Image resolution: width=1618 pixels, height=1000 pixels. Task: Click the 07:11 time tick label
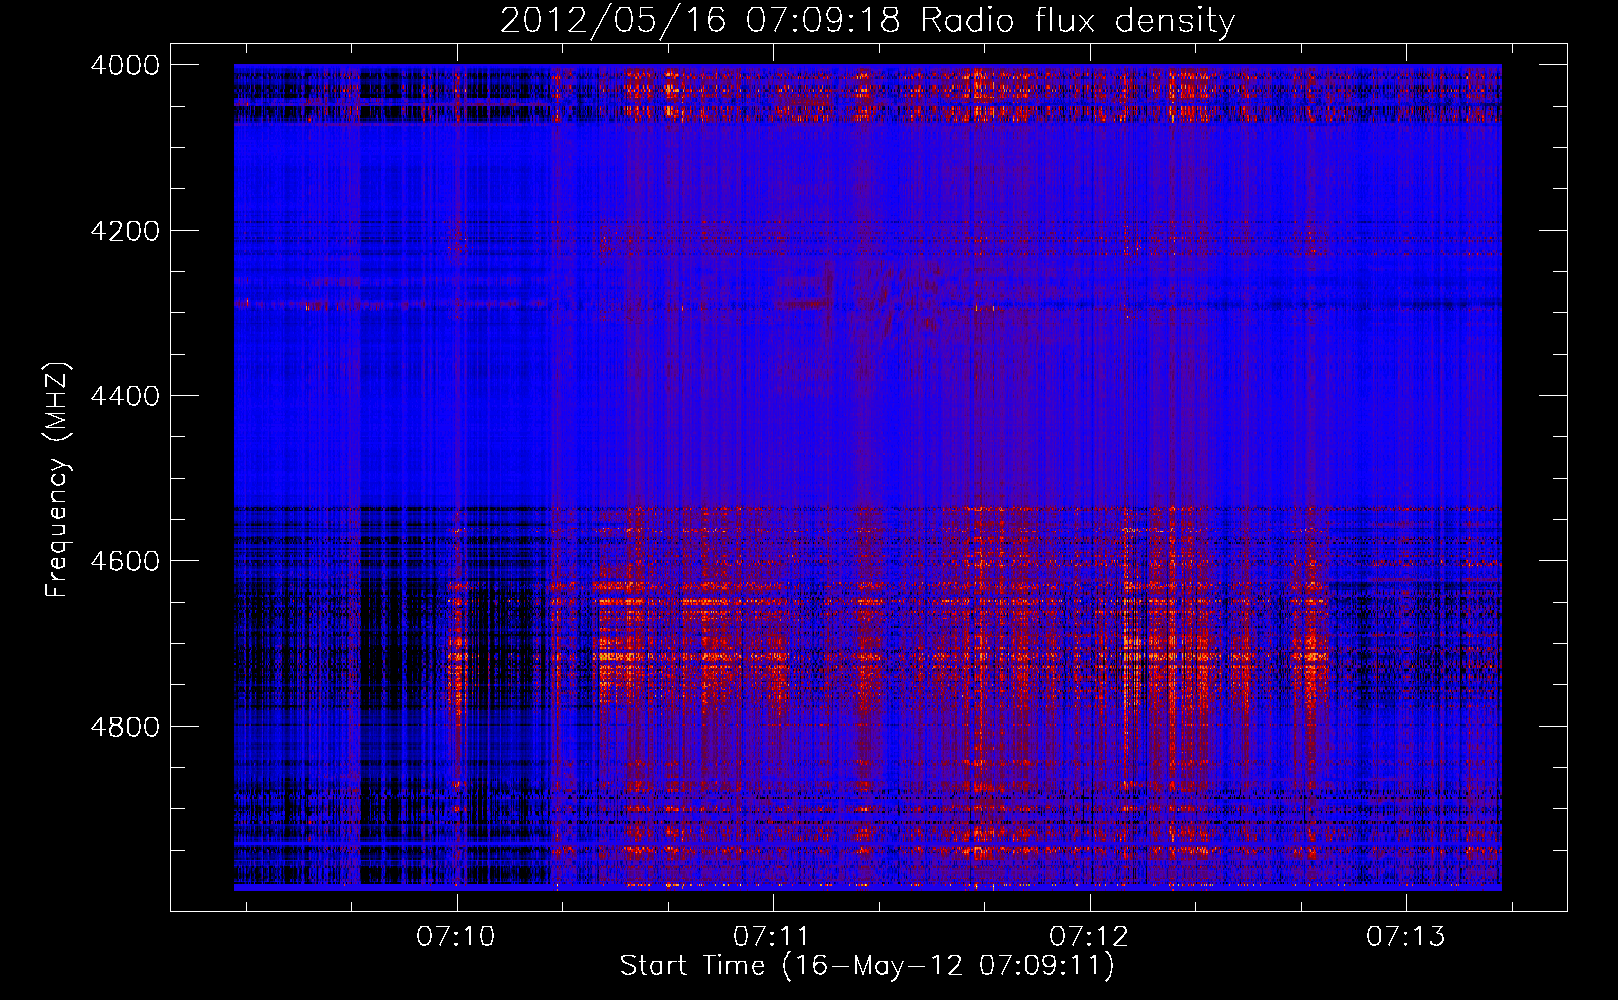click(772, 936)
